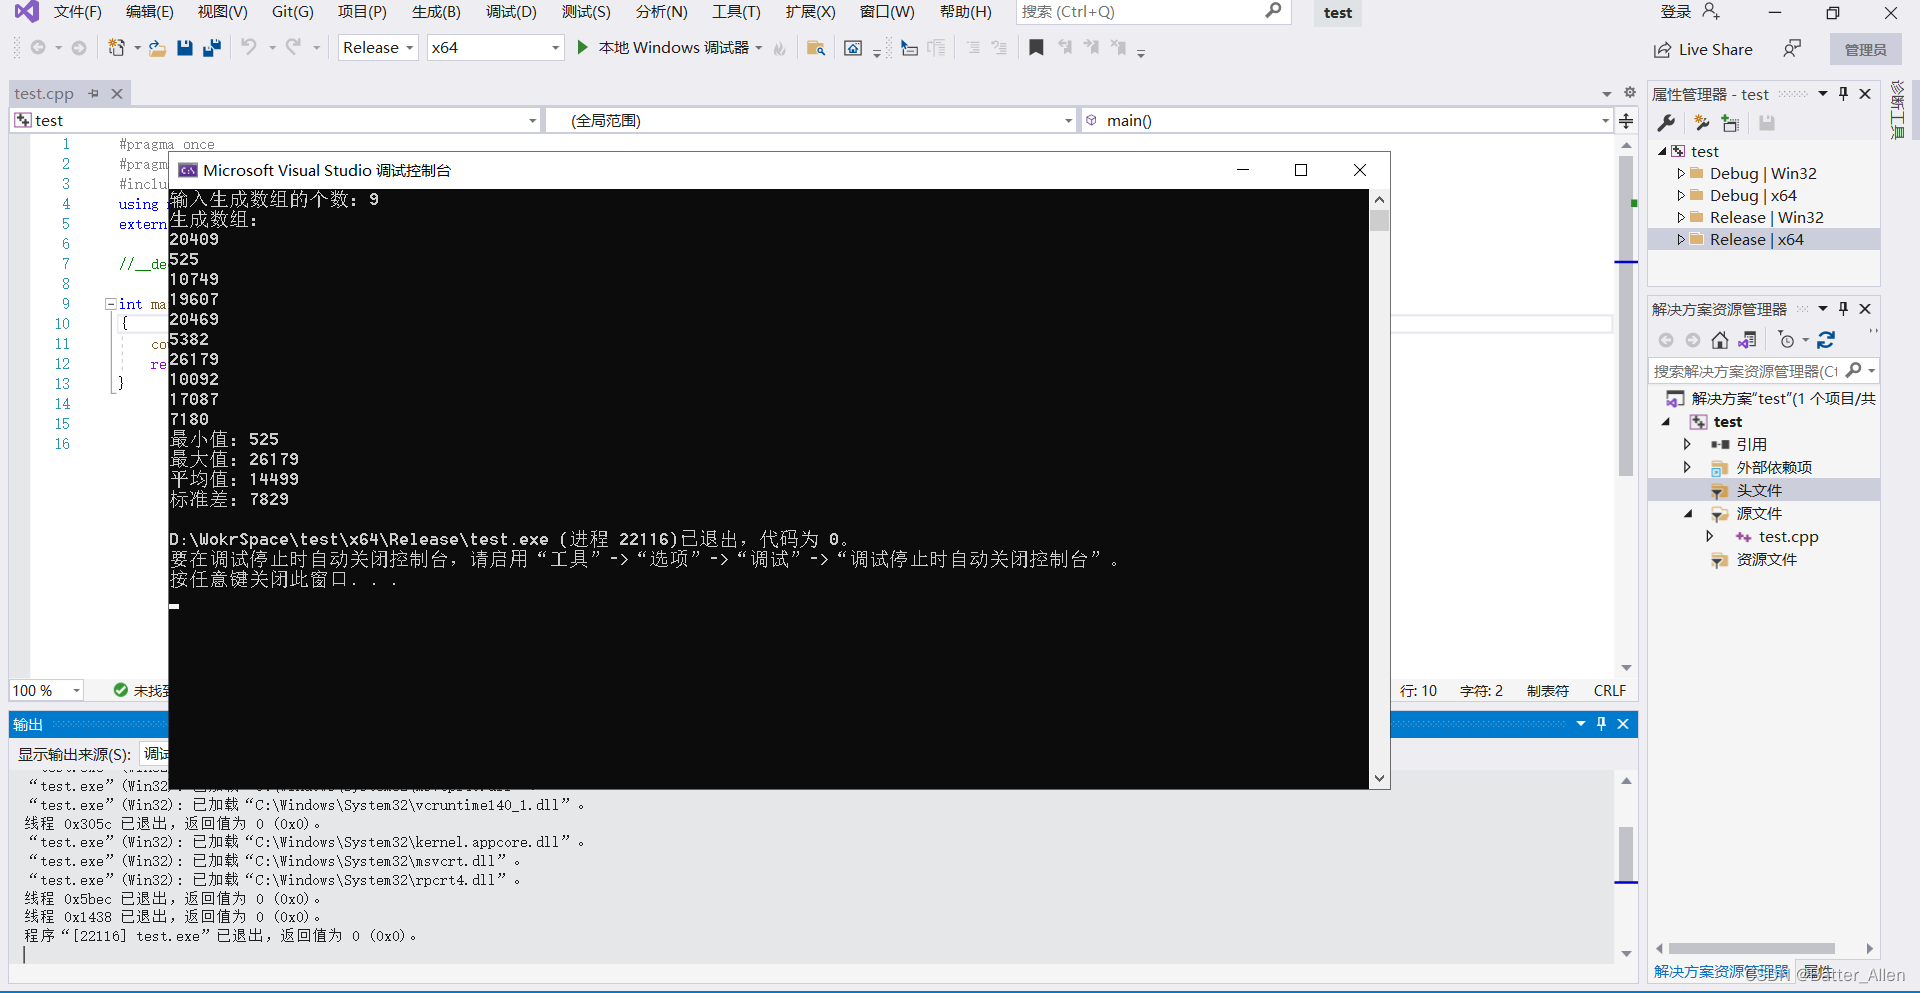Click the Live Share button
1920x993 pixels.
[1712, 48]
